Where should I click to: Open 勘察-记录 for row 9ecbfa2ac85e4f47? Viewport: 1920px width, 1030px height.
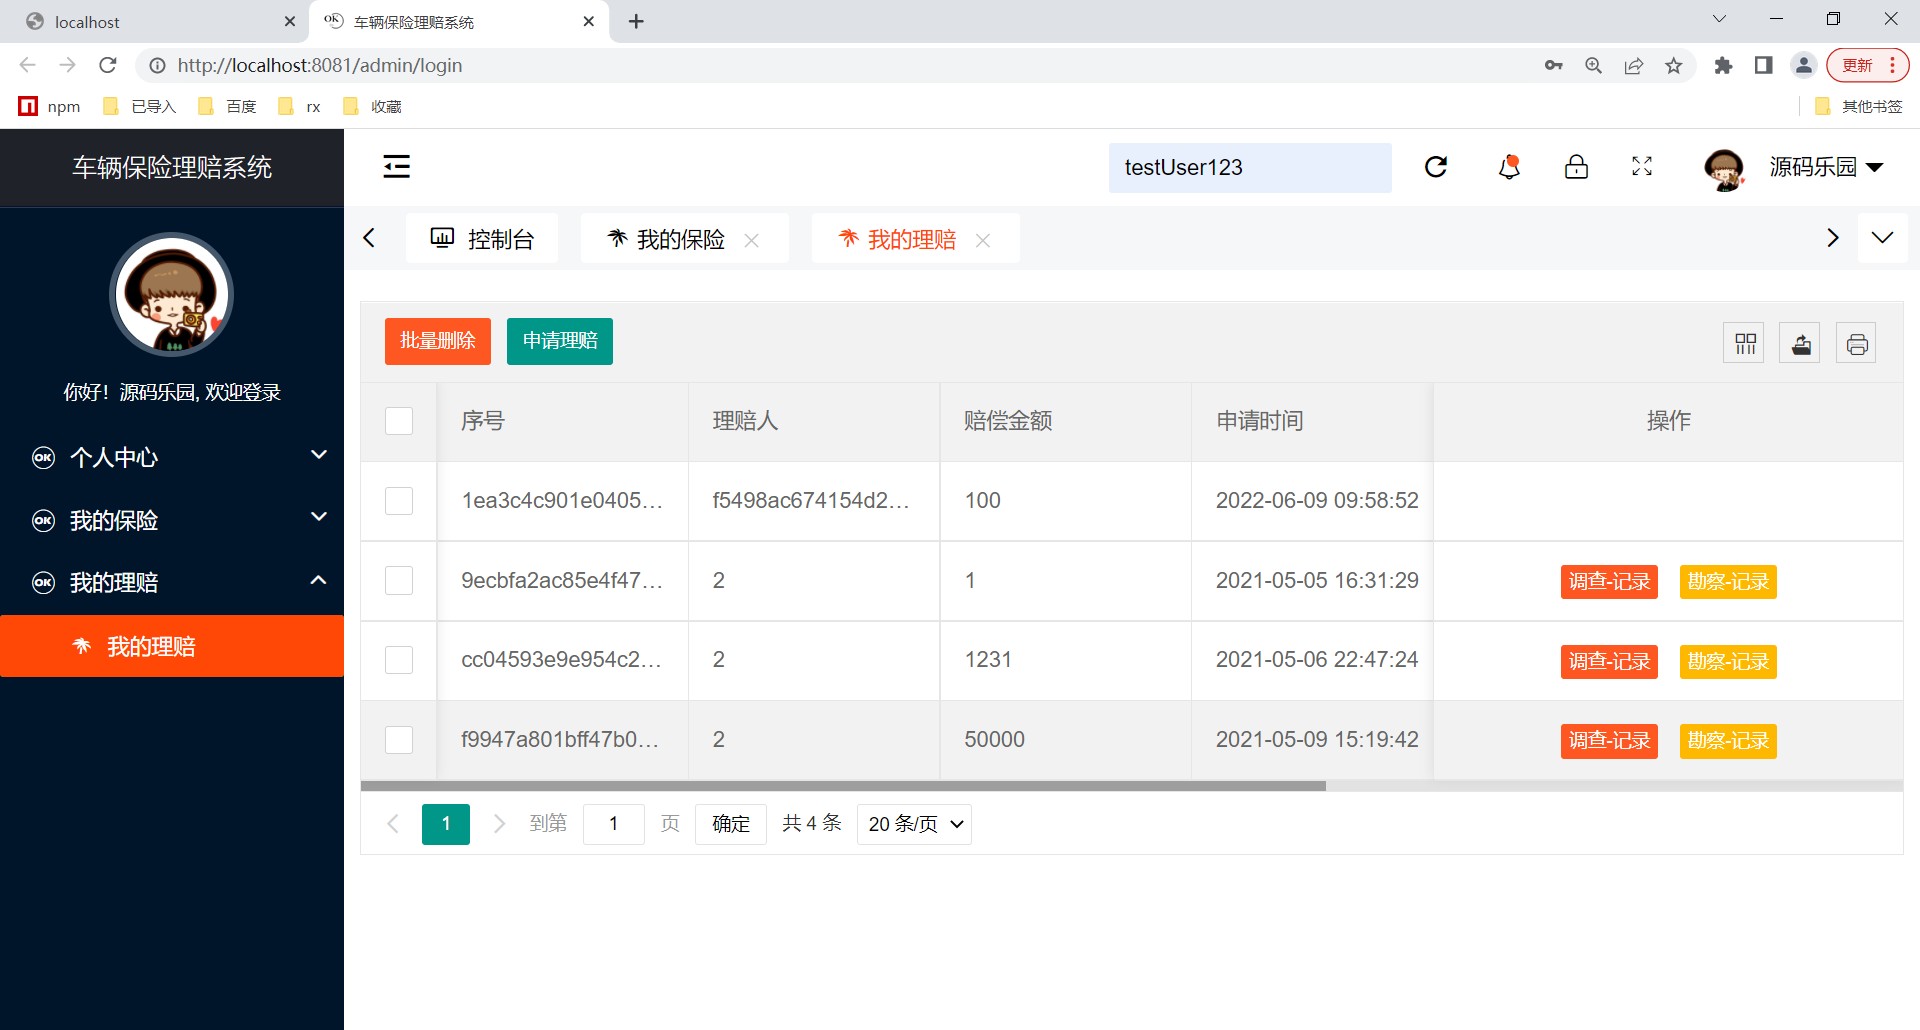[x=1728, y=582]
